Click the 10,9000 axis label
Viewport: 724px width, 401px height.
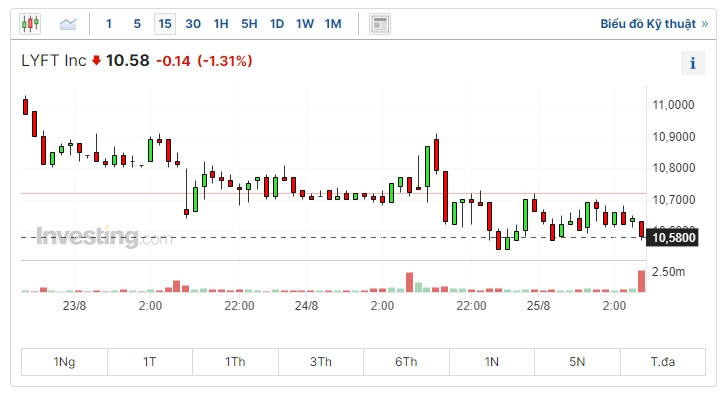click(x=673, y=137)
